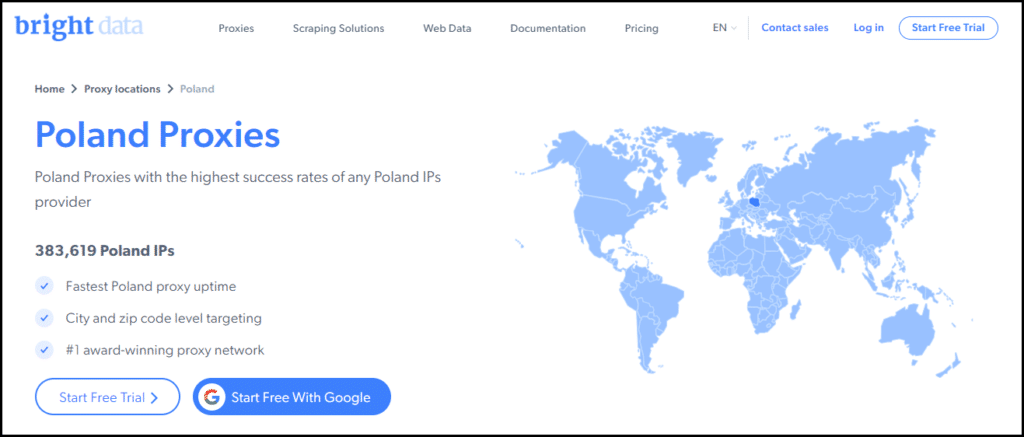Viewport: 1024px width, 437px height.
Task: Click checkmark icon beside #1 award-winning proxy network
Action: click(x=44, y=350)
